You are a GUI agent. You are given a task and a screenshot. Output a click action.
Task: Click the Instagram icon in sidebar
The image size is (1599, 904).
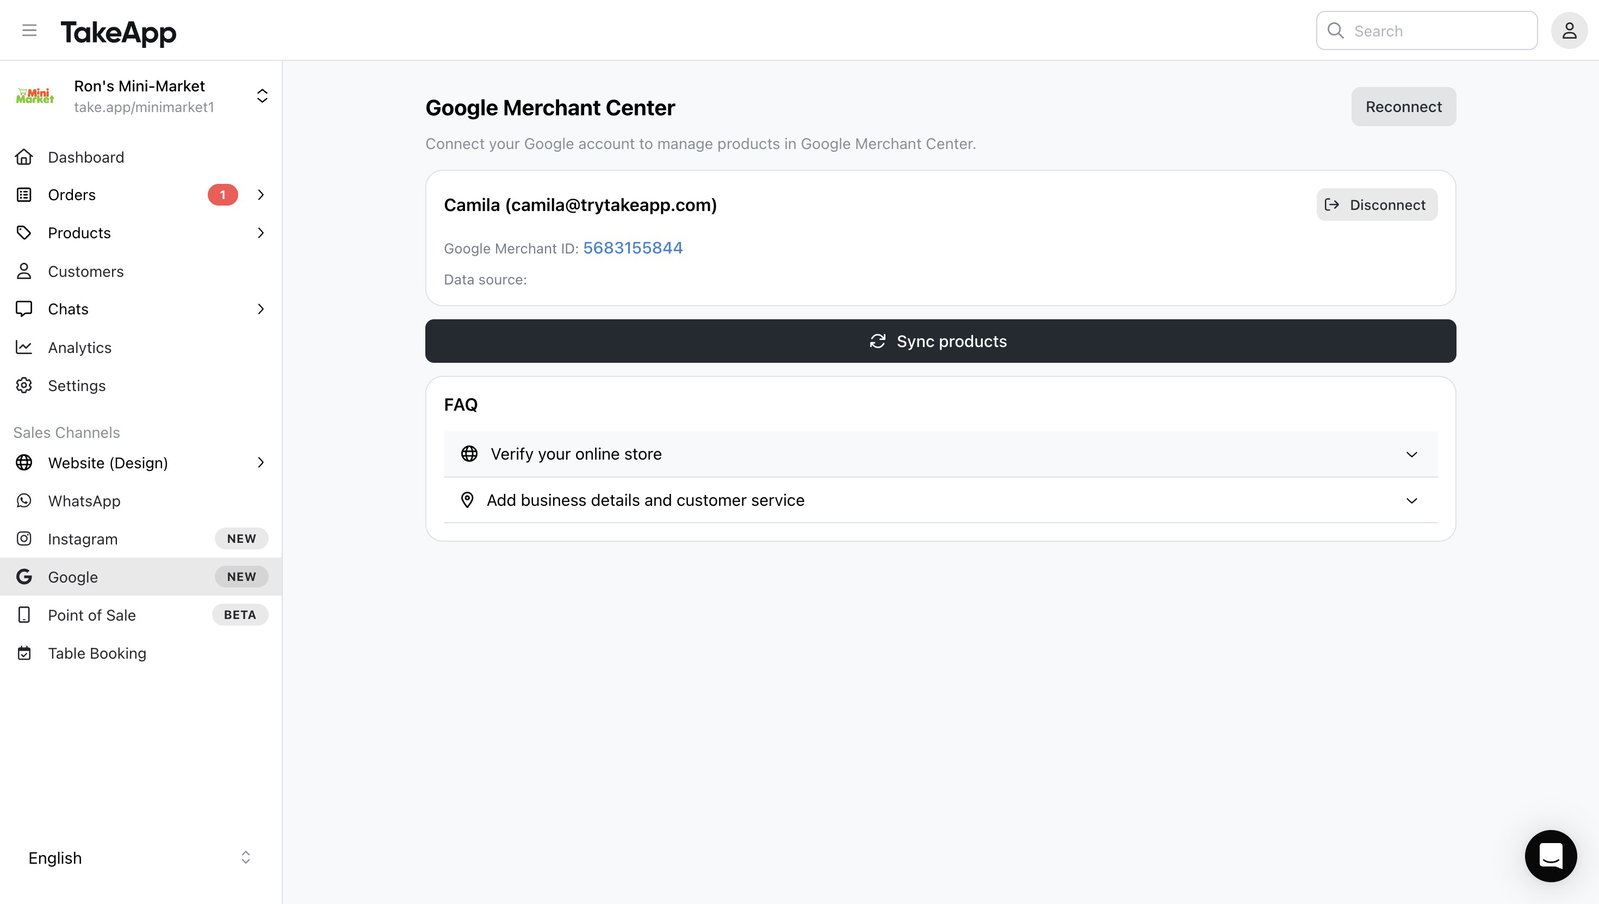24,538
